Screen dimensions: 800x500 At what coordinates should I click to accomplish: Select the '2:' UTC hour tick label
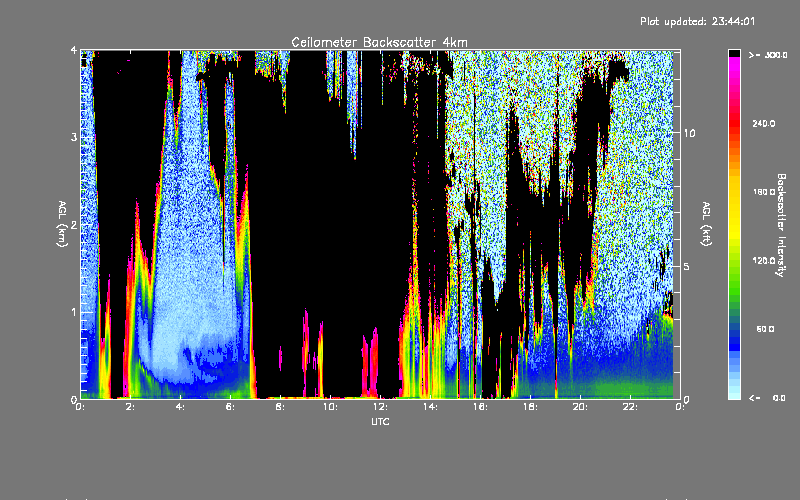click(131, 407)
